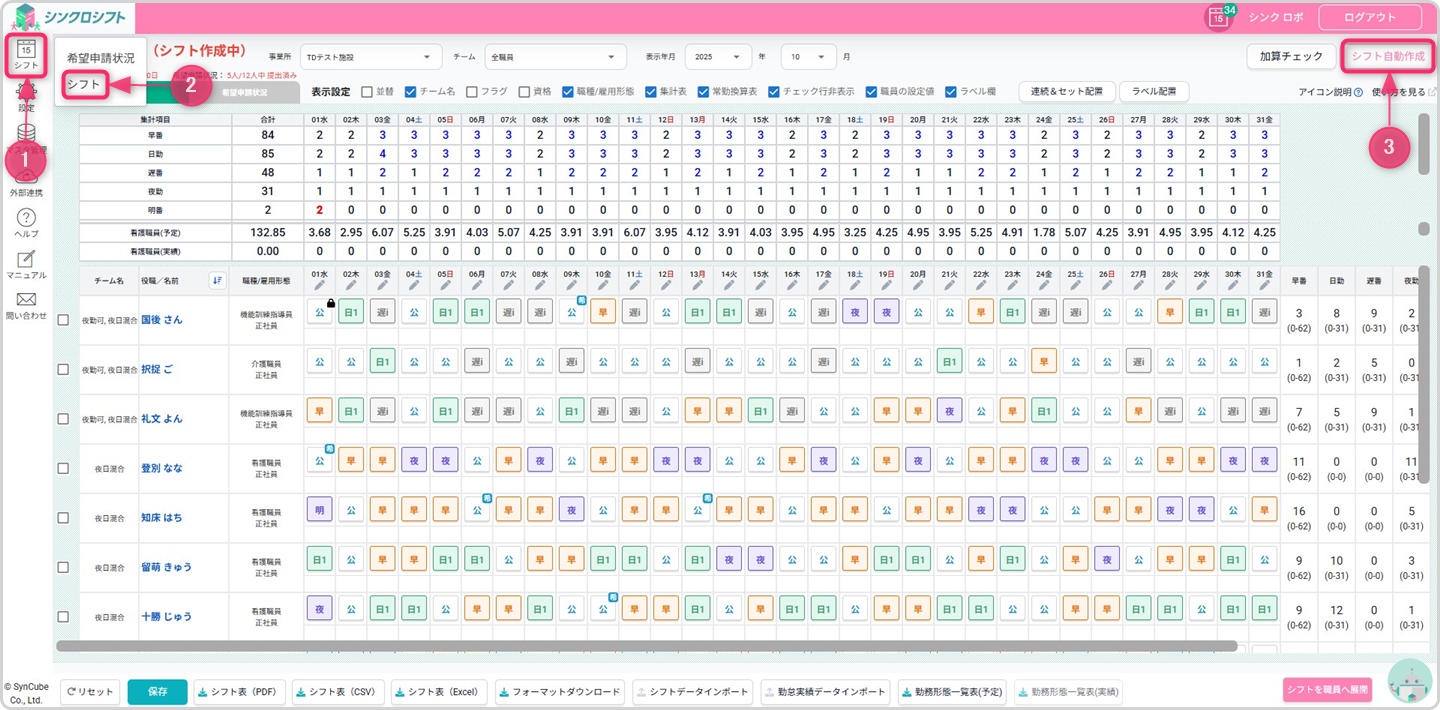The width and height of the screenshot is (1440, 710).
Task: Click the シフト自動作成 button
Action: [x=1387, y=56]
